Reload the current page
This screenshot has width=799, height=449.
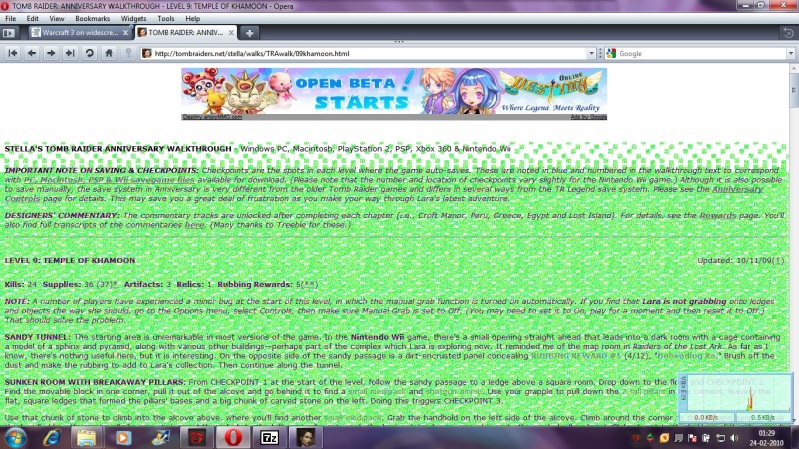tap(89, 53)
